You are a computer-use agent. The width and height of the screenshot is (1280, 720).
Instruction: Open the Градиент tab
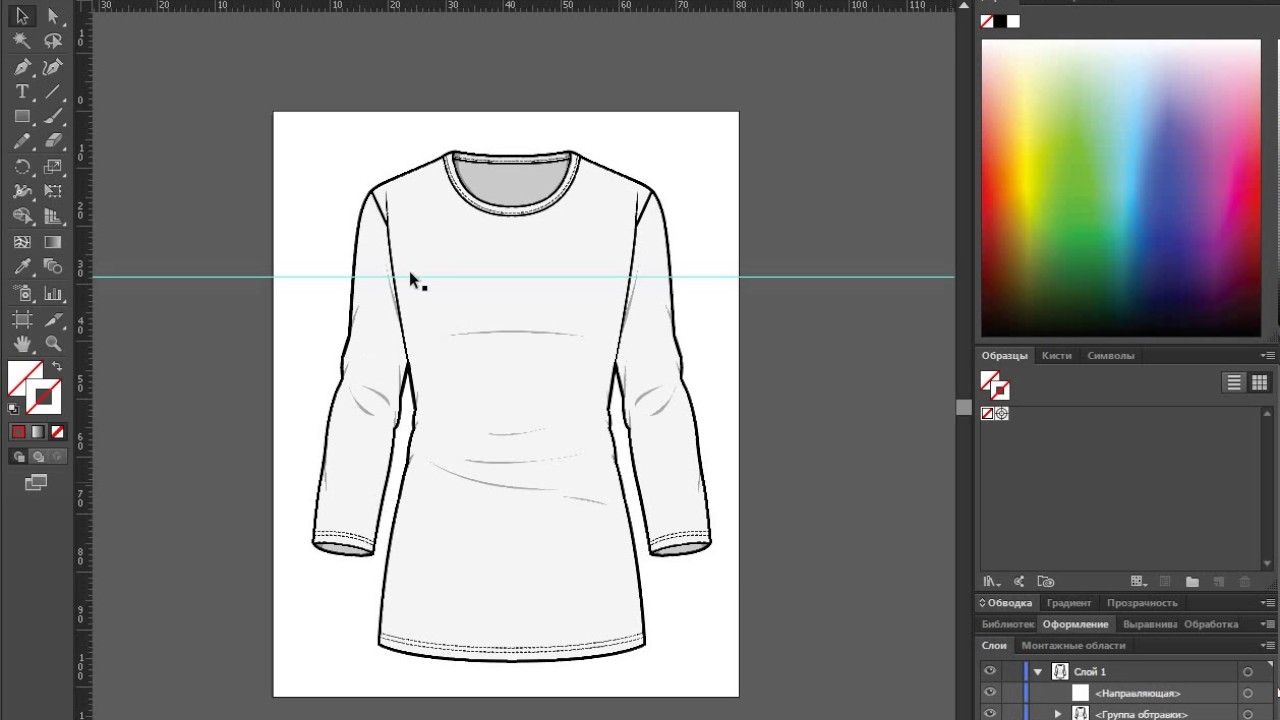[x=1069, y=603]
